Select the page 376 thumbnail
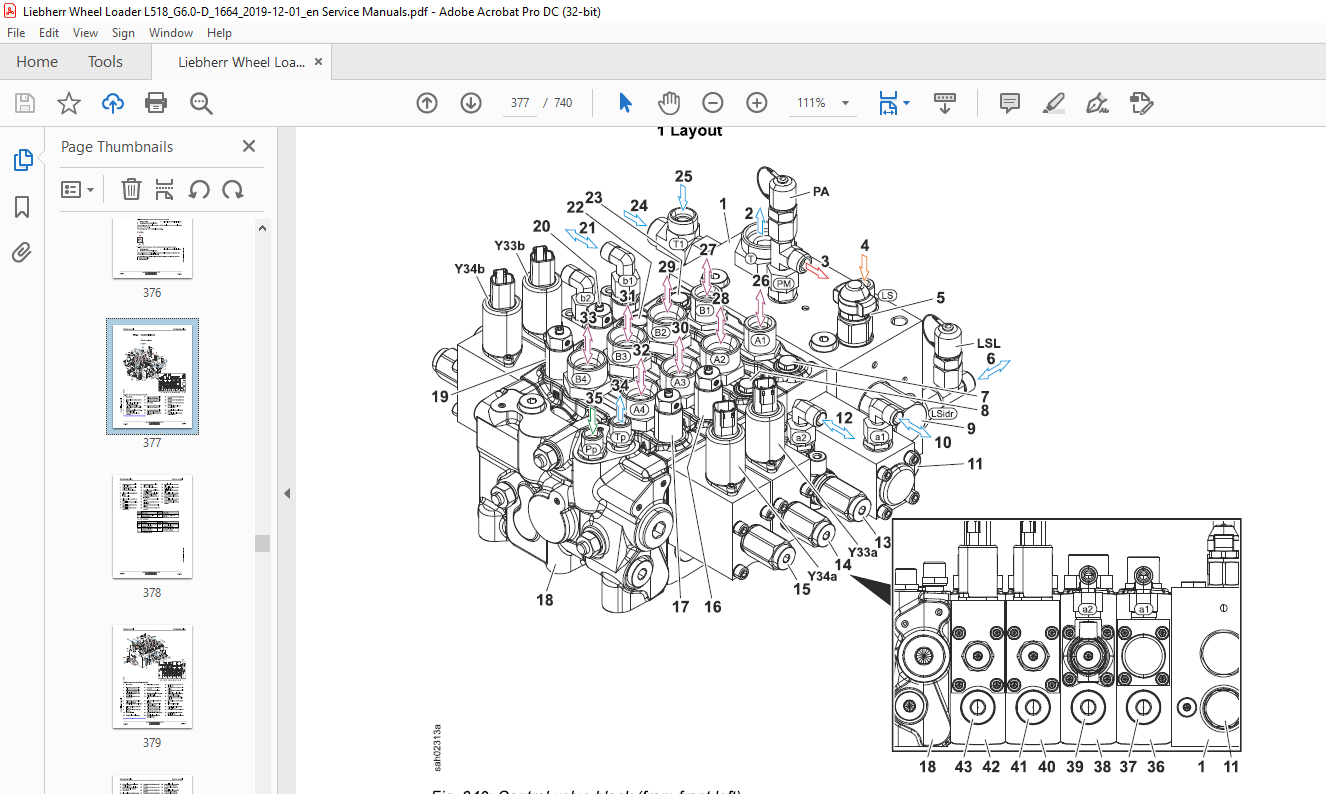This screenshot has height=794, width=1326. [x=152, y=248]
